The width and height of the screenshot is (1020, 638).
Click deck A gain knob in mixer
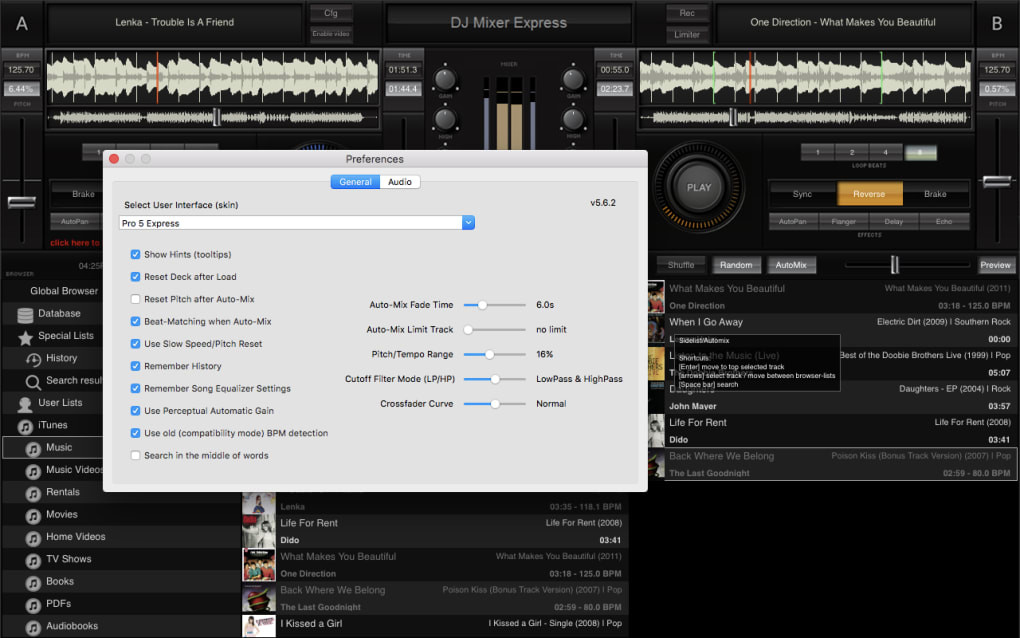(x=445, y=79)
